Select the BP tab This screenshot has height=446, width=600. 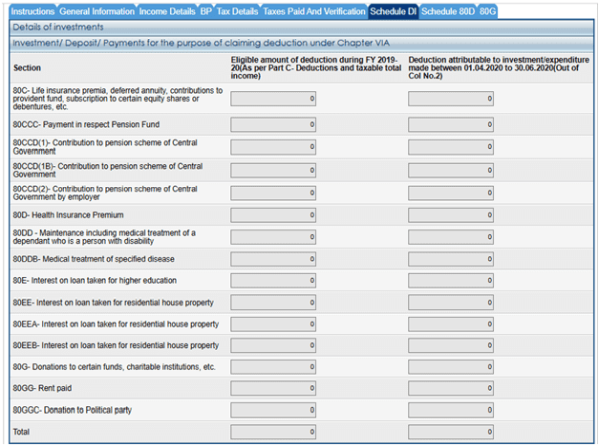click(x=206, y=11)
